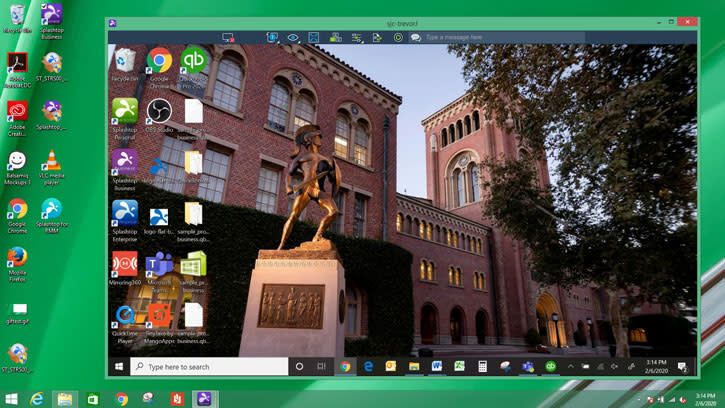Select the QuickBooks green desktop icon
The image size is (725, 408).
193,62
